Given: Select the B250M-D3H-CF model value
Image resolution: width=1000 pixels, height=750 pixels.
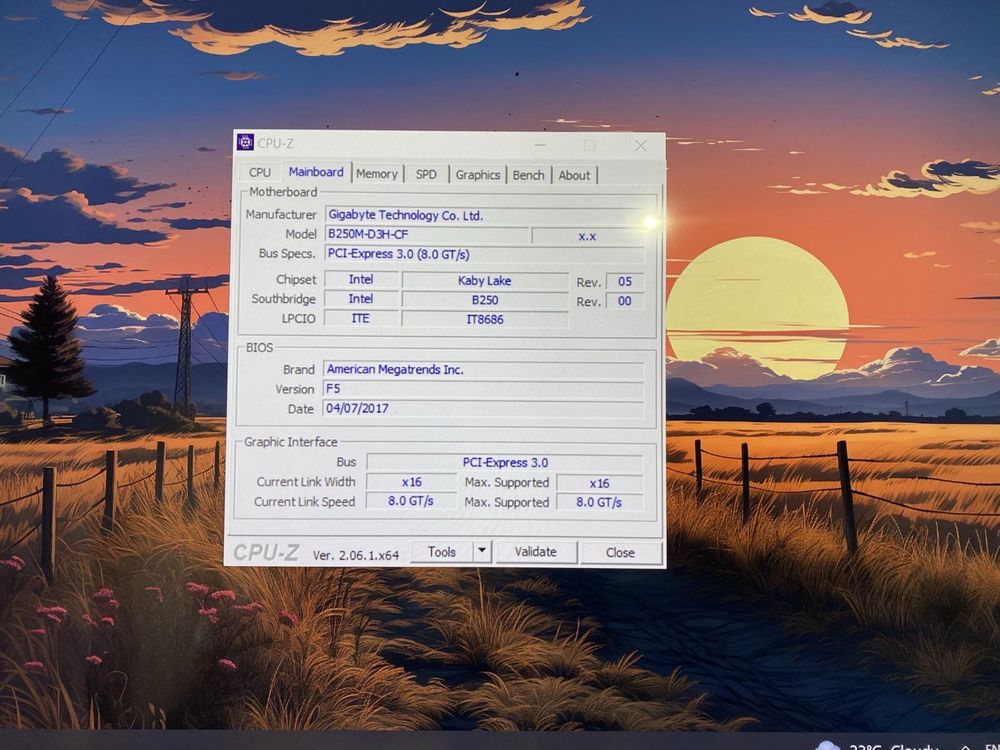Looking at the screenshot, I should 426,235.
